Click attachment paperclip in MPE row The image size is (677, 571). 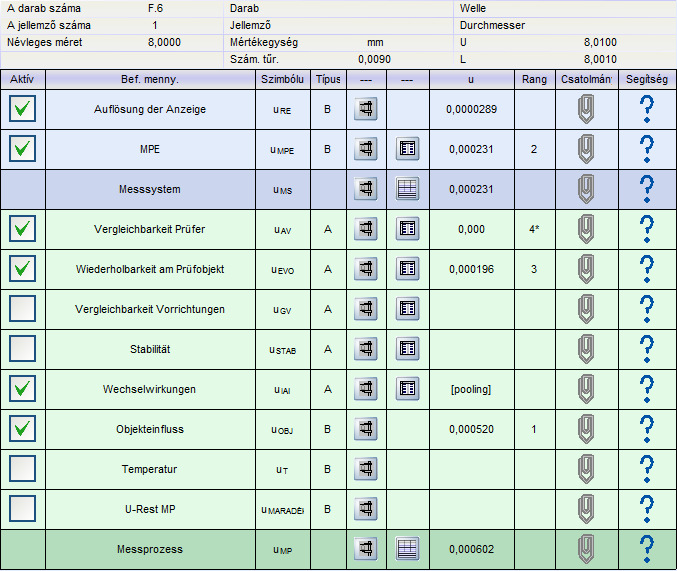click(586, 149)
